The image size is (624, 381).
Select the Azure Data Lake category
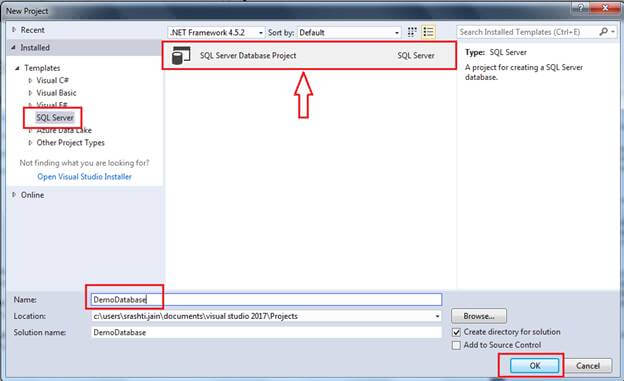click(x=64, y=130)
